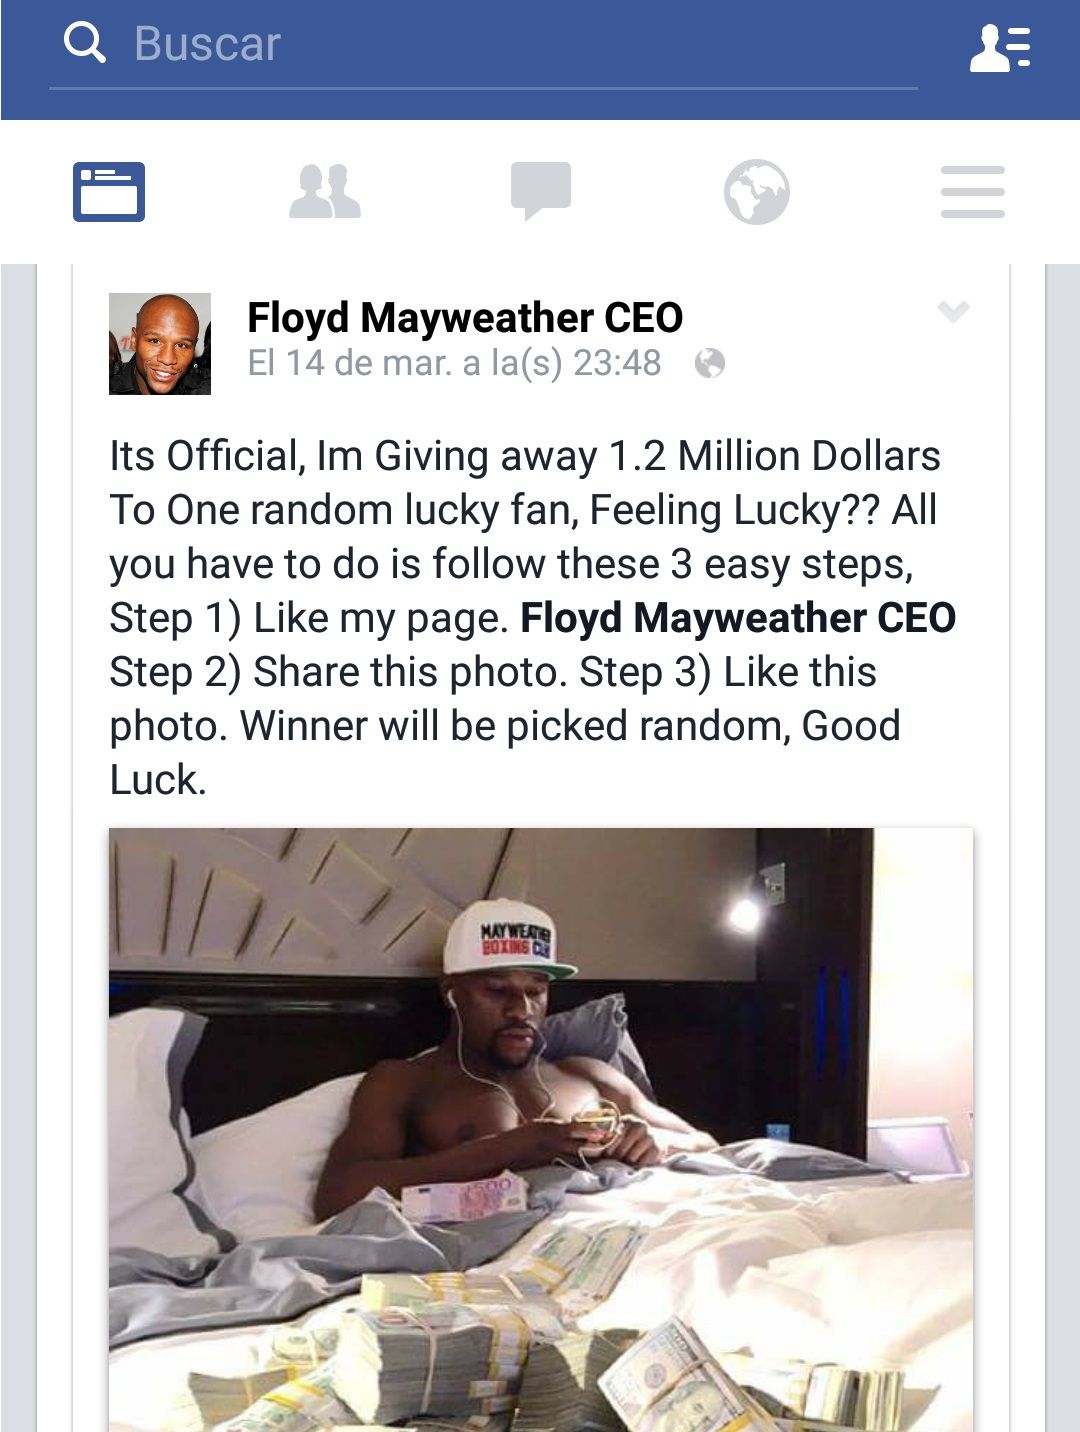Open the friends chat list icon
This screenshot has height=1432, width=1080.
pyautogui.click(x=1000, y=47)
